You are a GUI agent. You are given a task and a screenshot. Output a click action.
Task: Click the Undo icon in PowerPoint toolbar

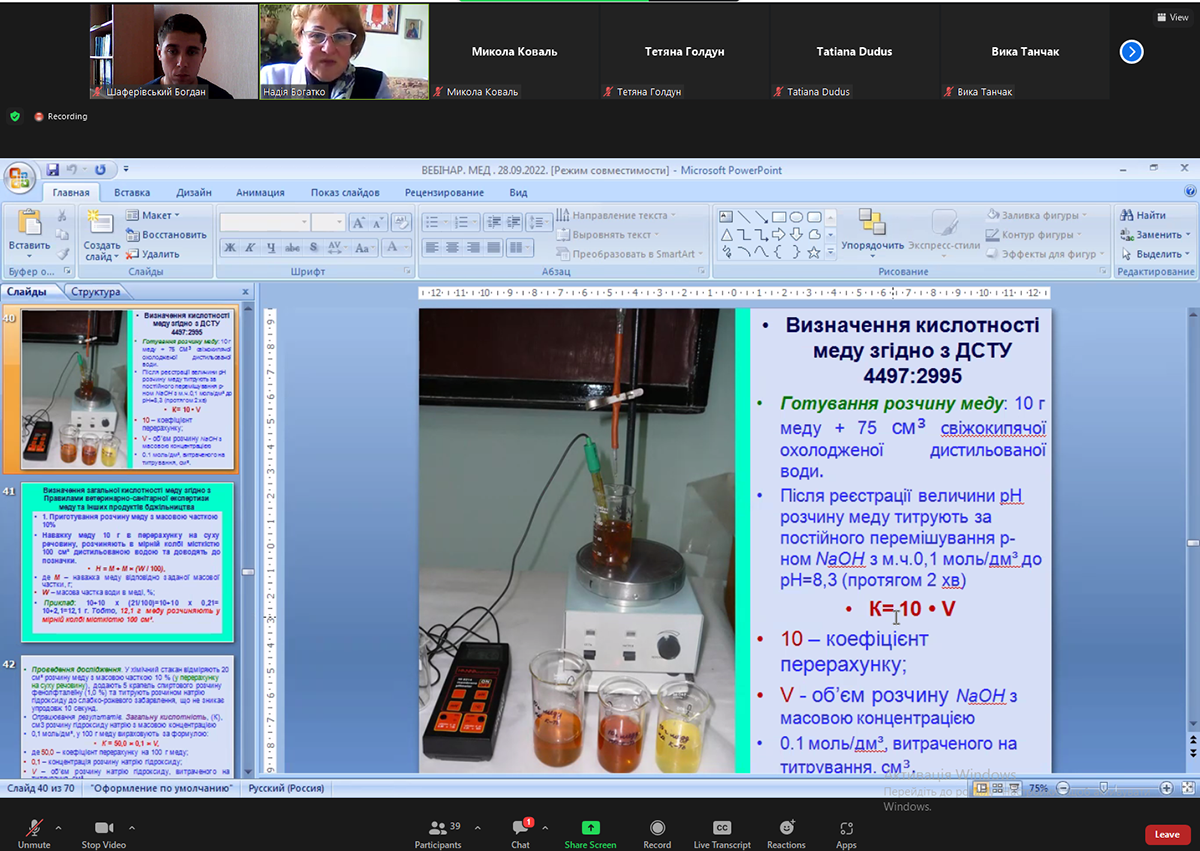coord(72,170)
